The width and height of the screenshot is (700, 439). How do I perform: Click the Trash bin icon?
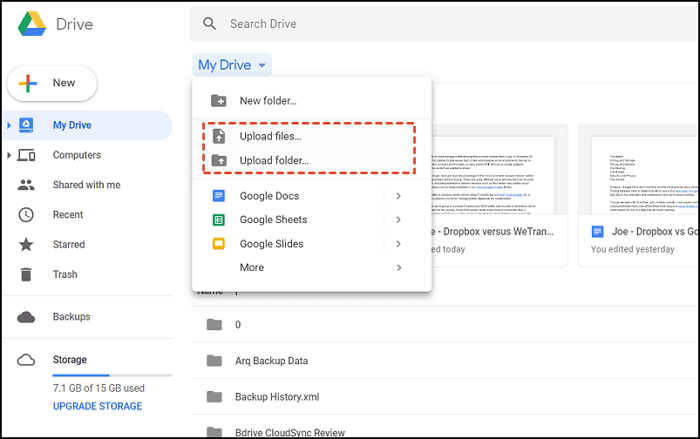click(x=26, y=274)
